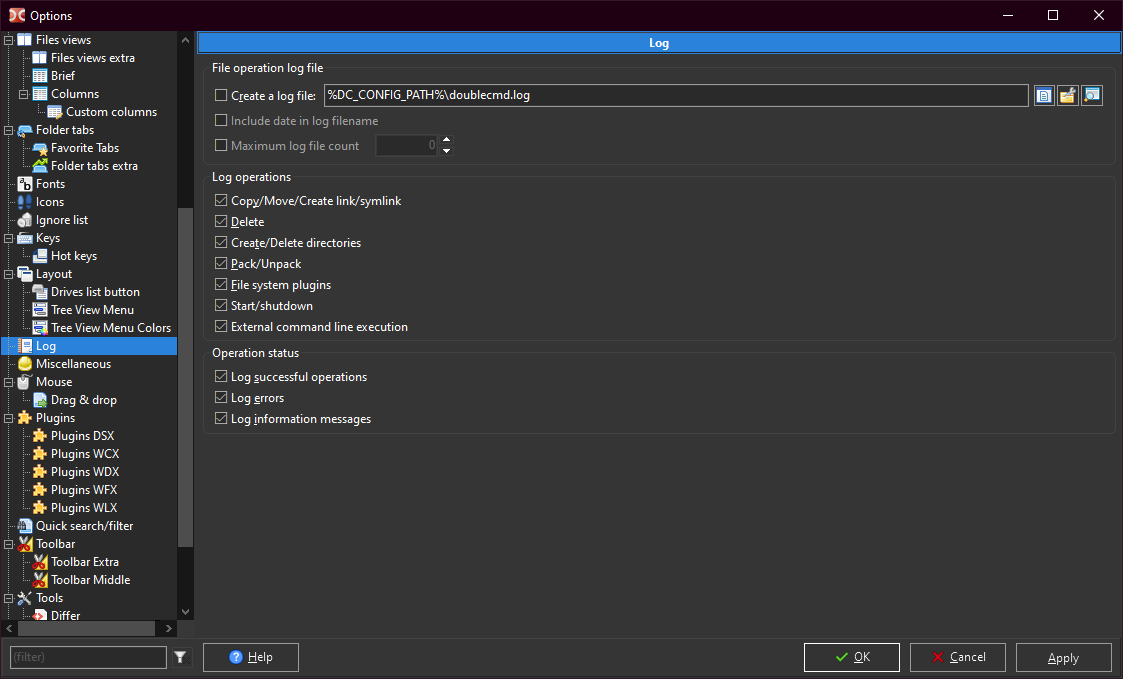Click the Cancel button

(x=958, y=657)
